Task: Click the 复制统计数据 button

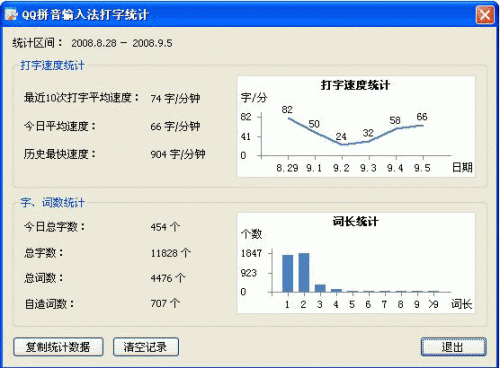Action: (58, 347)
